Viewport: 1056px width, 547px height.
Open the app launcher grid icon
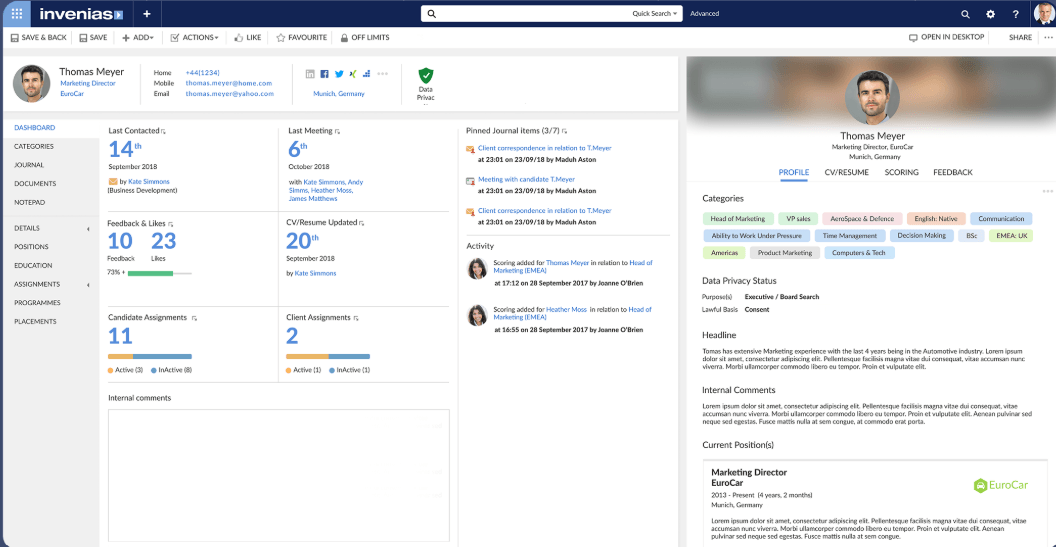(x=16, y=13)
